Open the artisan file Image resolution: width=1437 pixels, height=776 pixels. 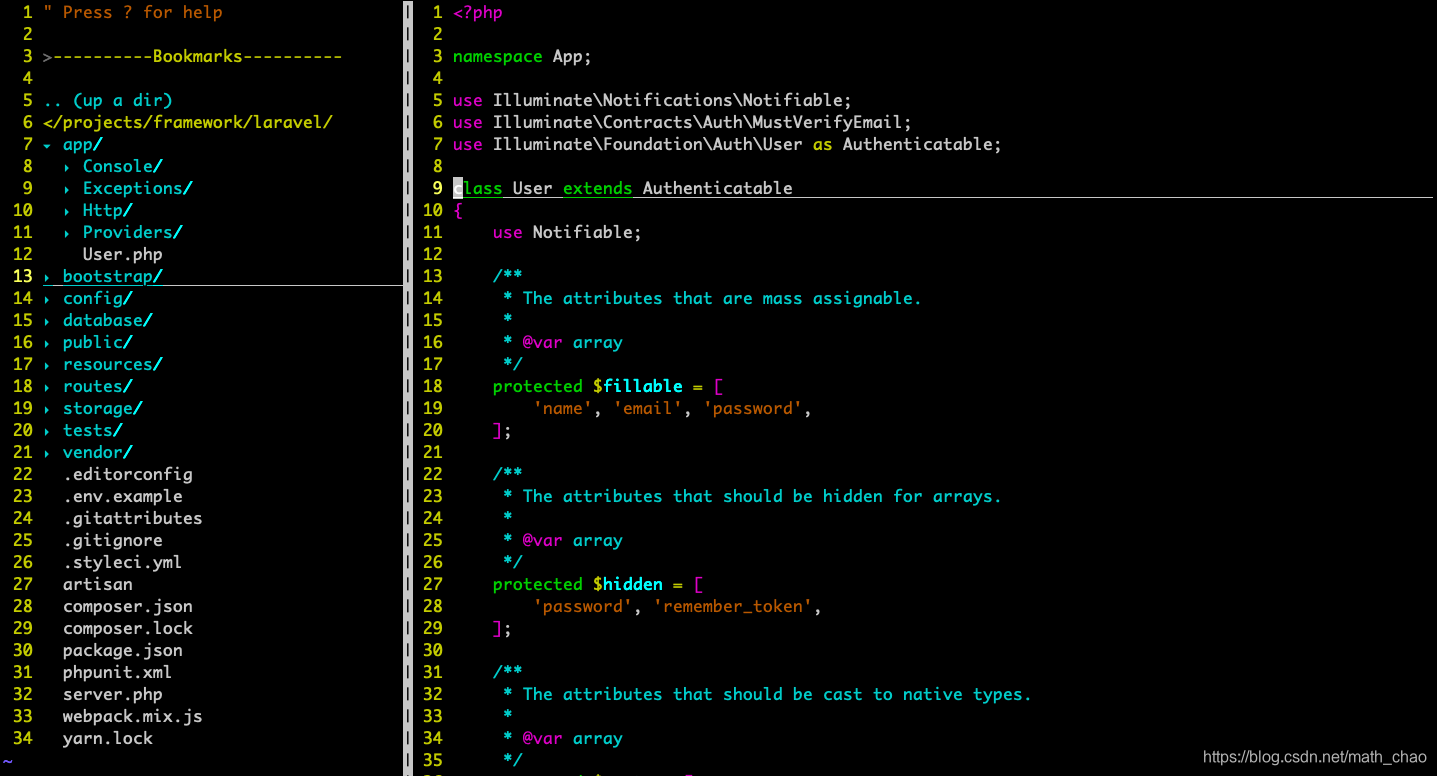point(98,585)
